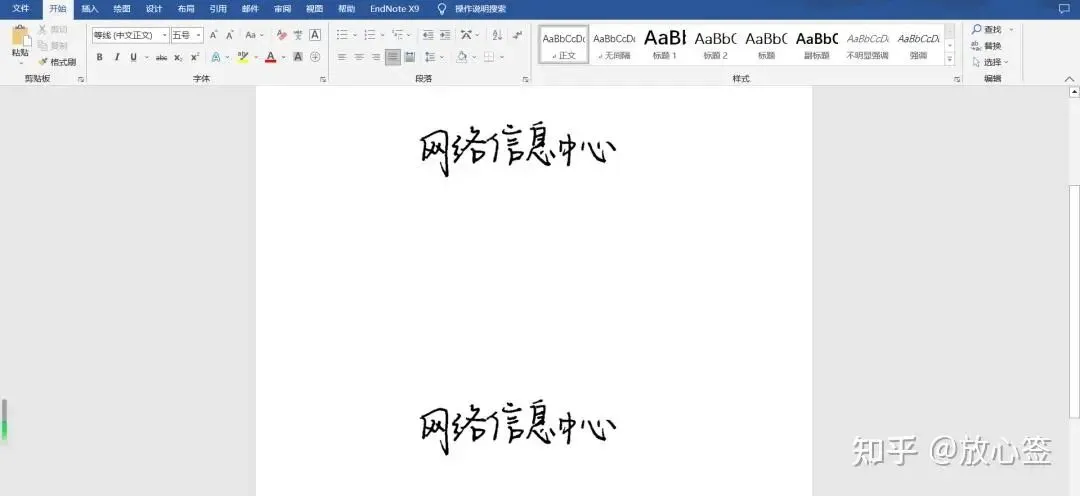Toggle underline formatting
1080x496 pixels.
pyautogui.click(x=134, y=57)
